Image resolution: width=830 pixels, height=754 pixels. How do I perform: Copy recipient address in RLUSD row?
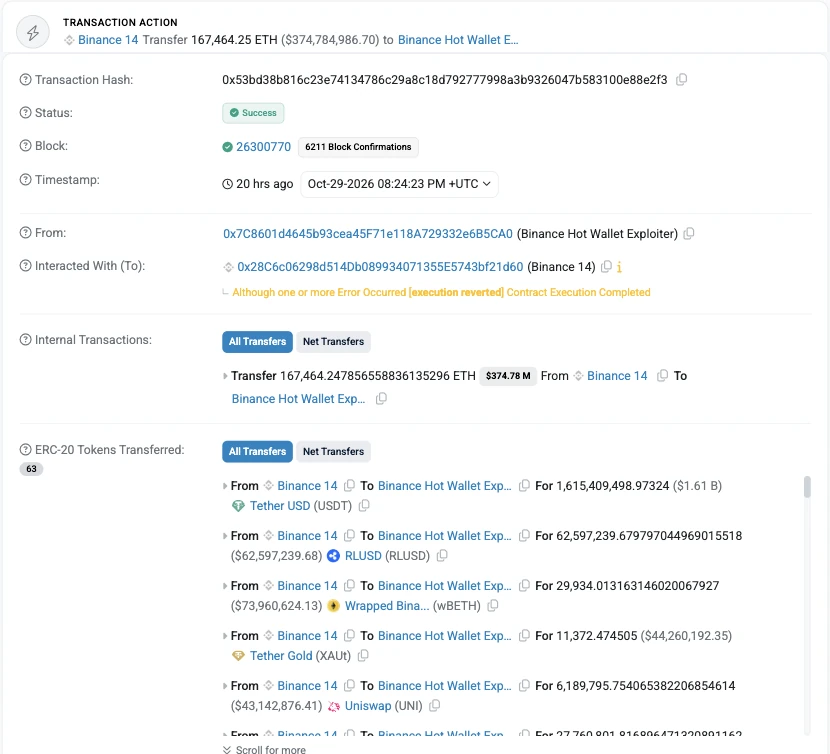coord(524,535)
